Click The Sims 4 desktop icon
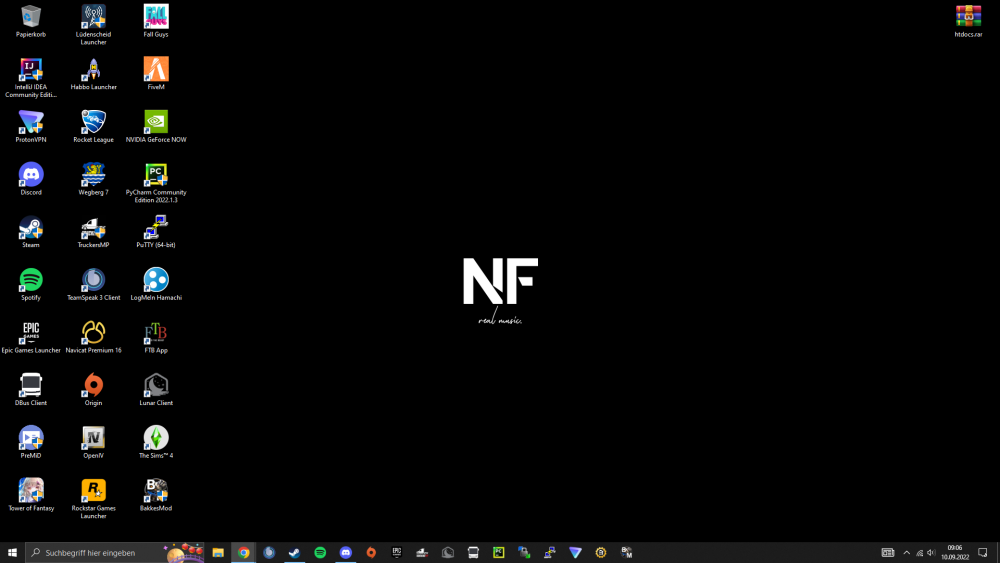 point(156,438)
